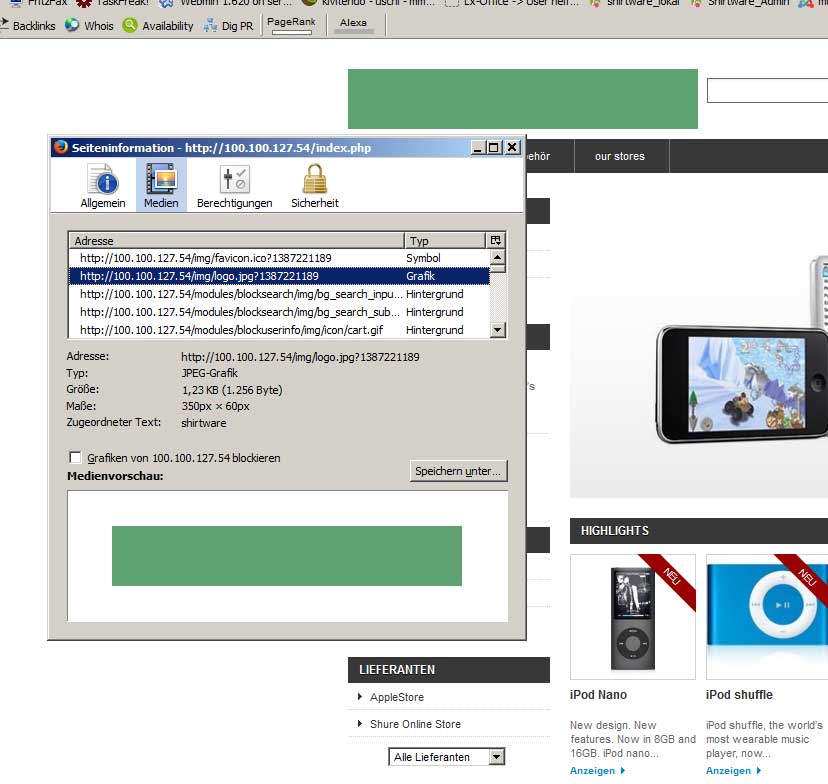828x784 pixels.
Task: Click the media list scroll down arrow
Action: point(497,330)
